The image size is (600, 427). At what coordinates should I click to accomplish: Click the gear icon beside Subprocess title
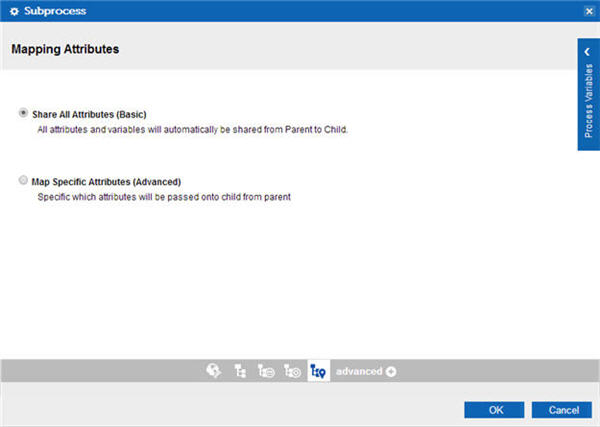pos(15,11)
